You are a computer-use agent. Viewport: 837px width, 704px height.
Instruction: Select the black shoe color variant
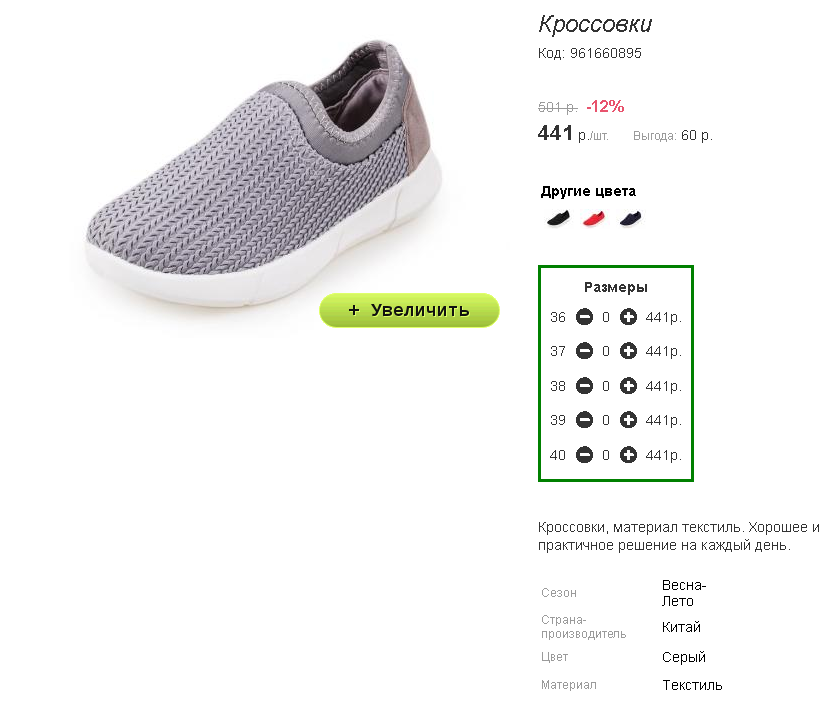[x=558, y=218]
